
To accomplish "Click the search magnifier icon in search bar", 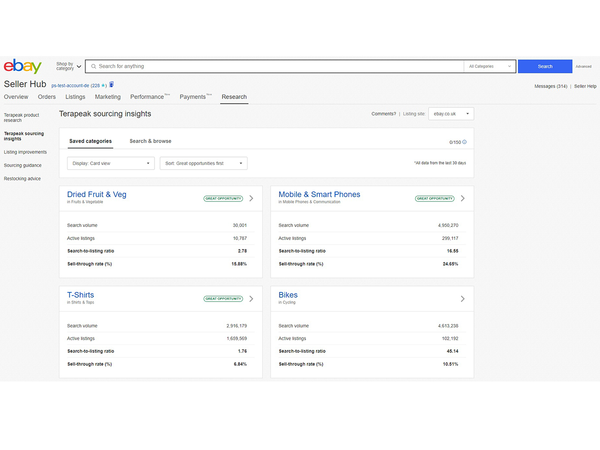I will pos(93,66).
